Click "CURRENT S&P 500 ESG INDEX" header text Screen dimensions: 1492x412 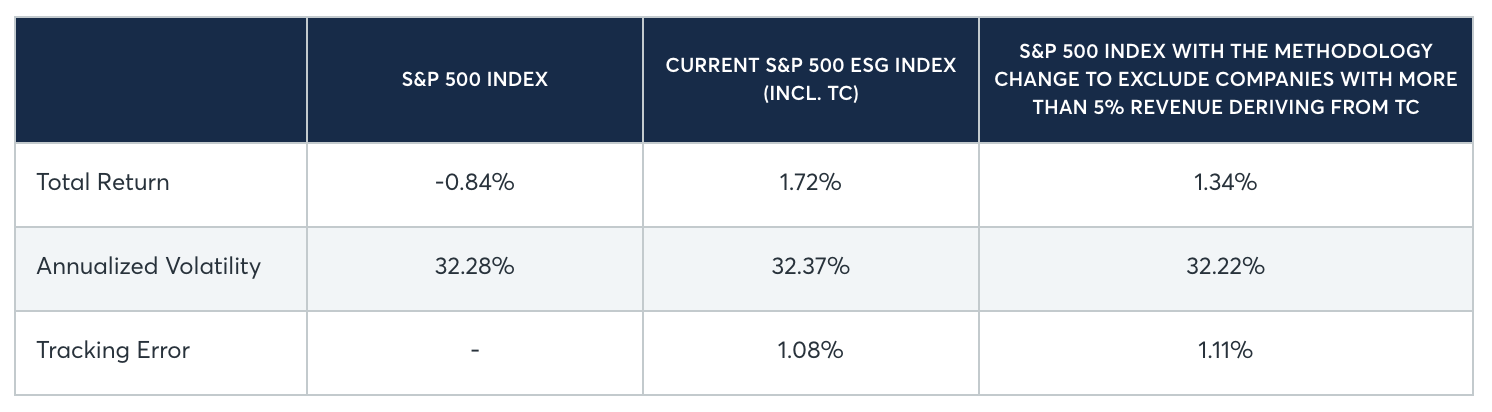pos(810,65)
